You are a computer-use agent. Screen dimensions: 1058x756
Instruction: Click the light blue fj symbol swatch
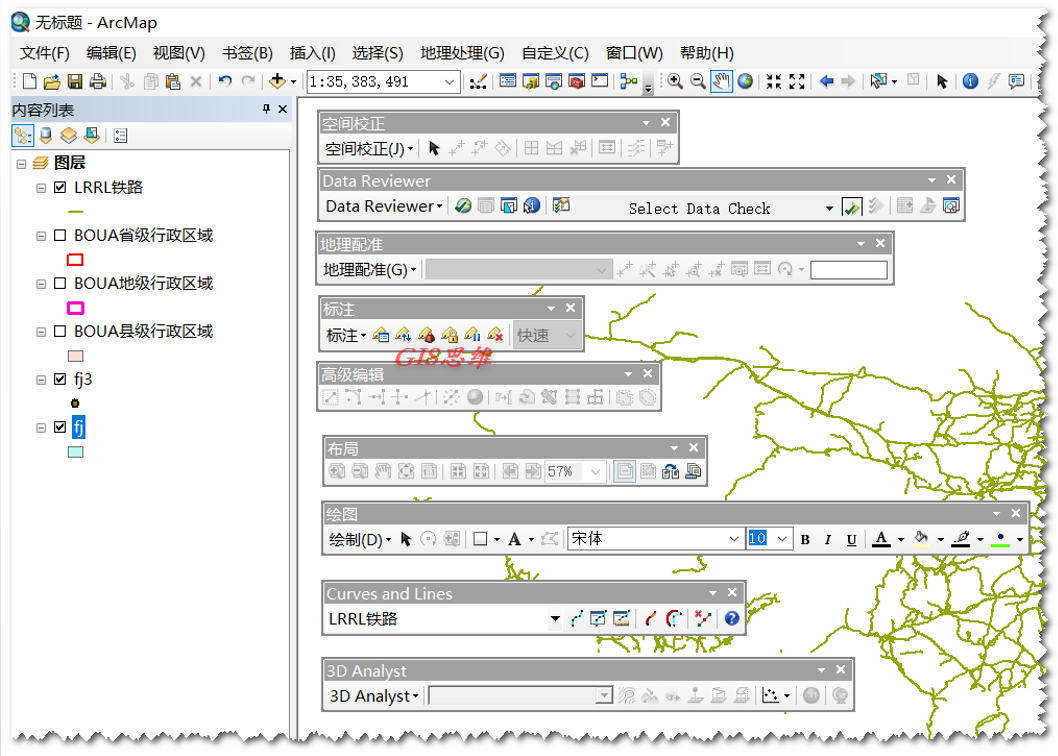coord(76,452)
